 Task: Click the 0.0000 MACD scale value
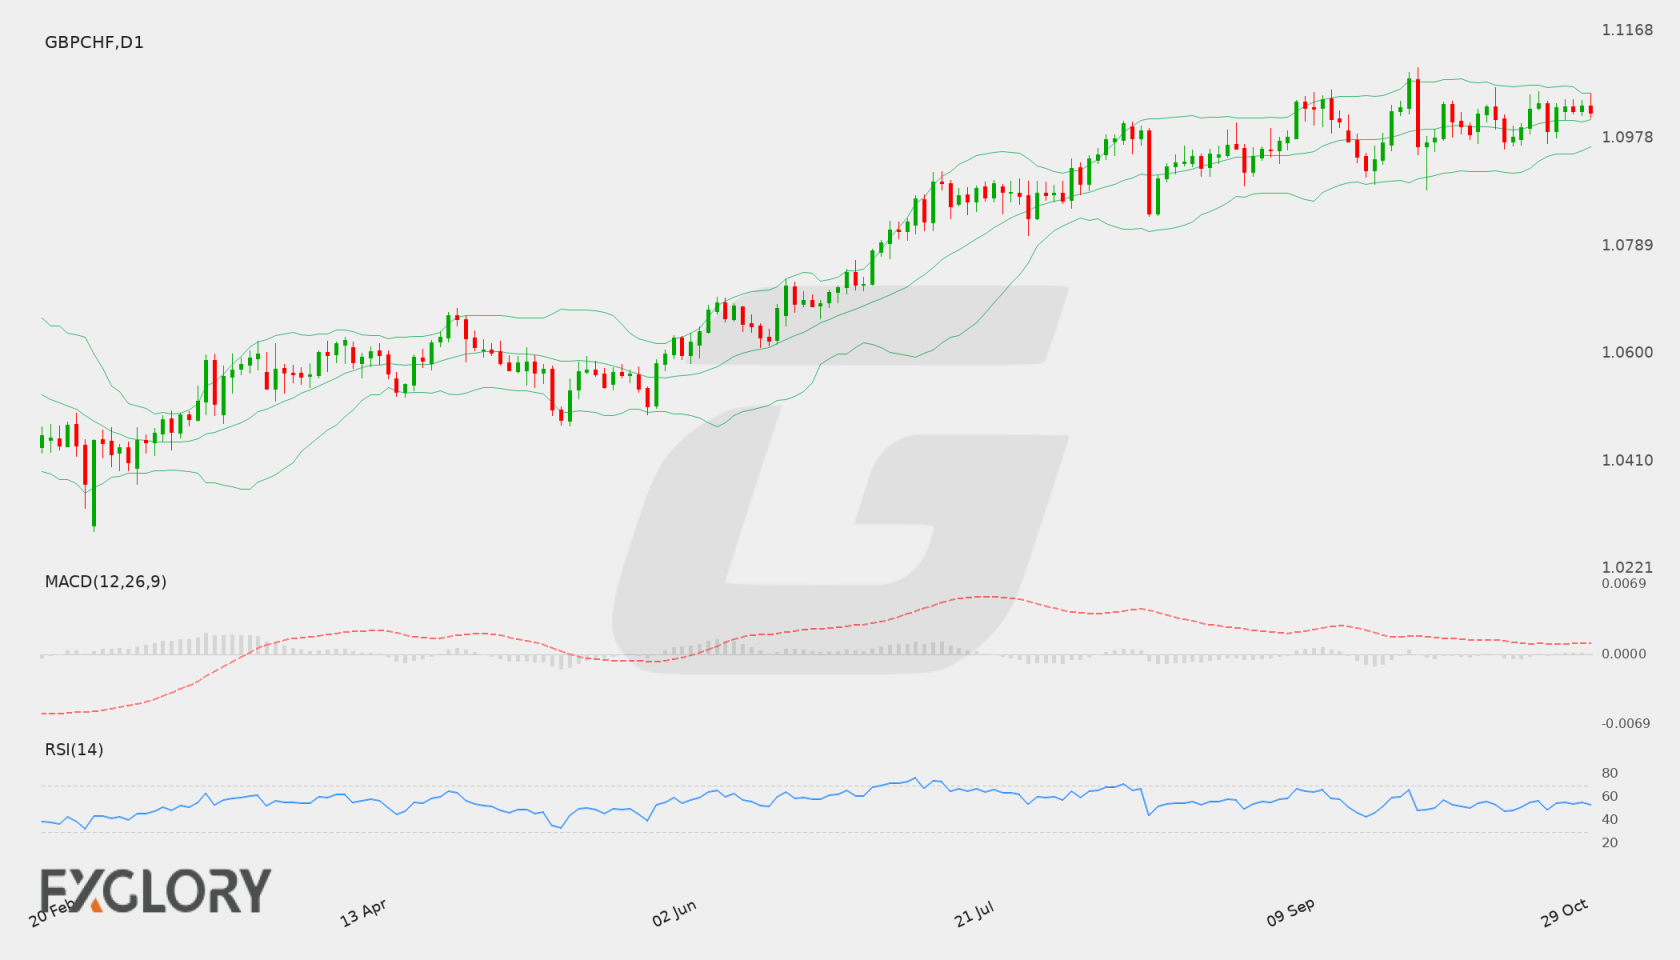(x=1624, y=653)
